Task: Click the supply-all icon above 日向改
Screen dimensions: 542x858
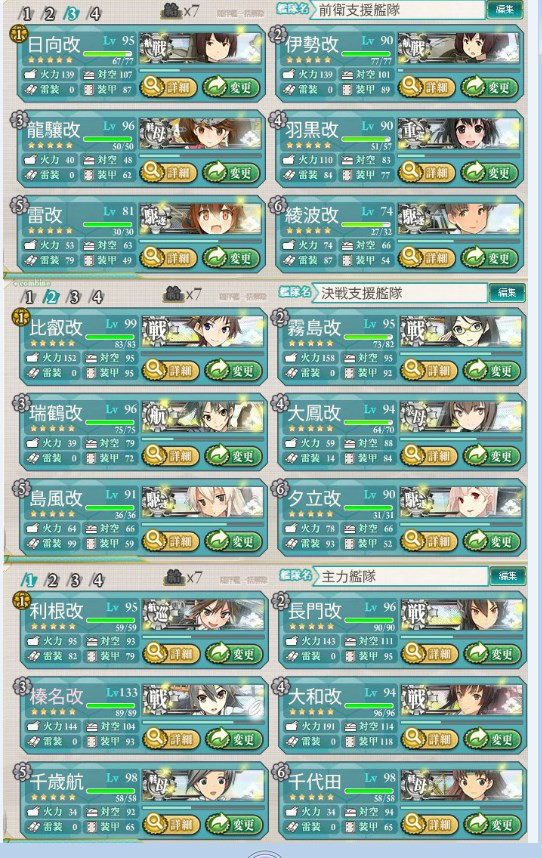Action: 171,10
